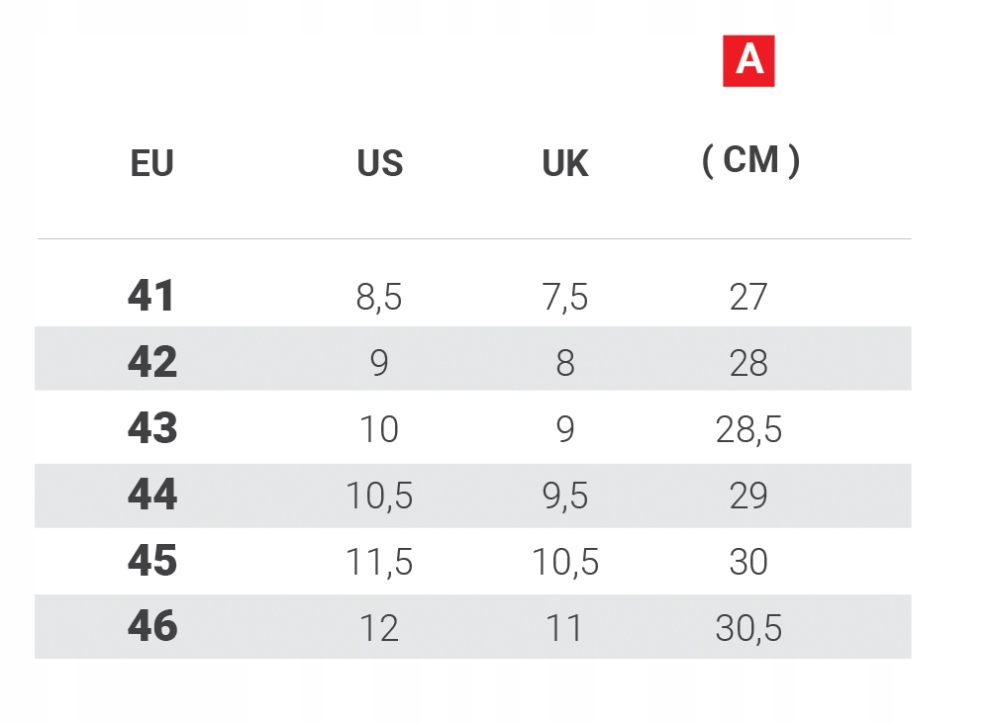This screenshot has width=994, height=724.
Task: Click the ( CM ) column header
Action: [750, 160]
